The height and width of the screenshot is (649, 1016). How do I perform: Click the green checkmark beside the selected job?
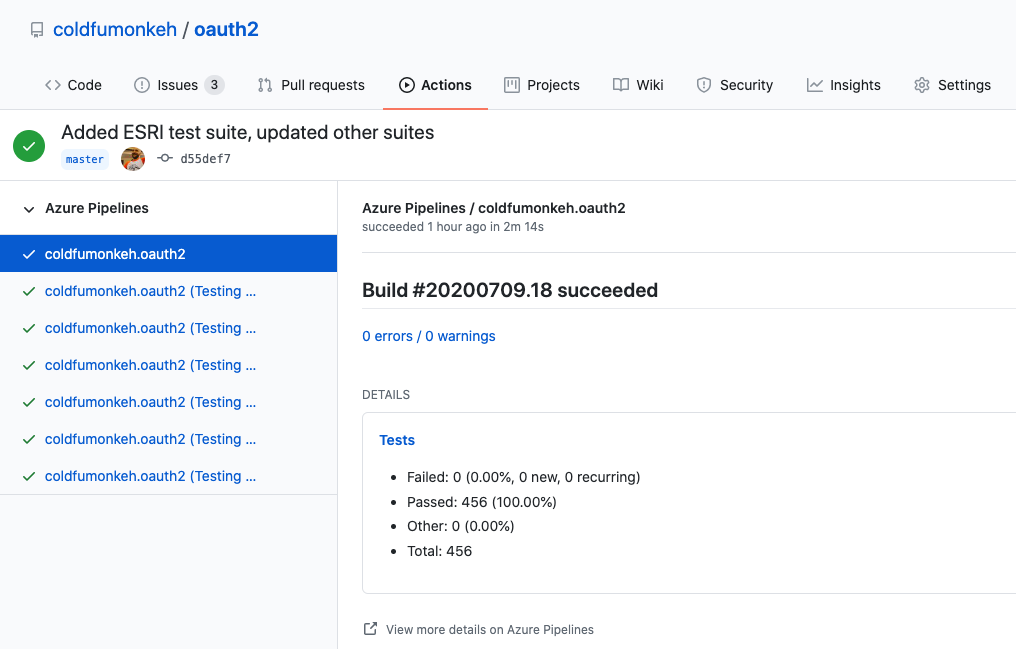pyautogui.click(x=28, y=253)
